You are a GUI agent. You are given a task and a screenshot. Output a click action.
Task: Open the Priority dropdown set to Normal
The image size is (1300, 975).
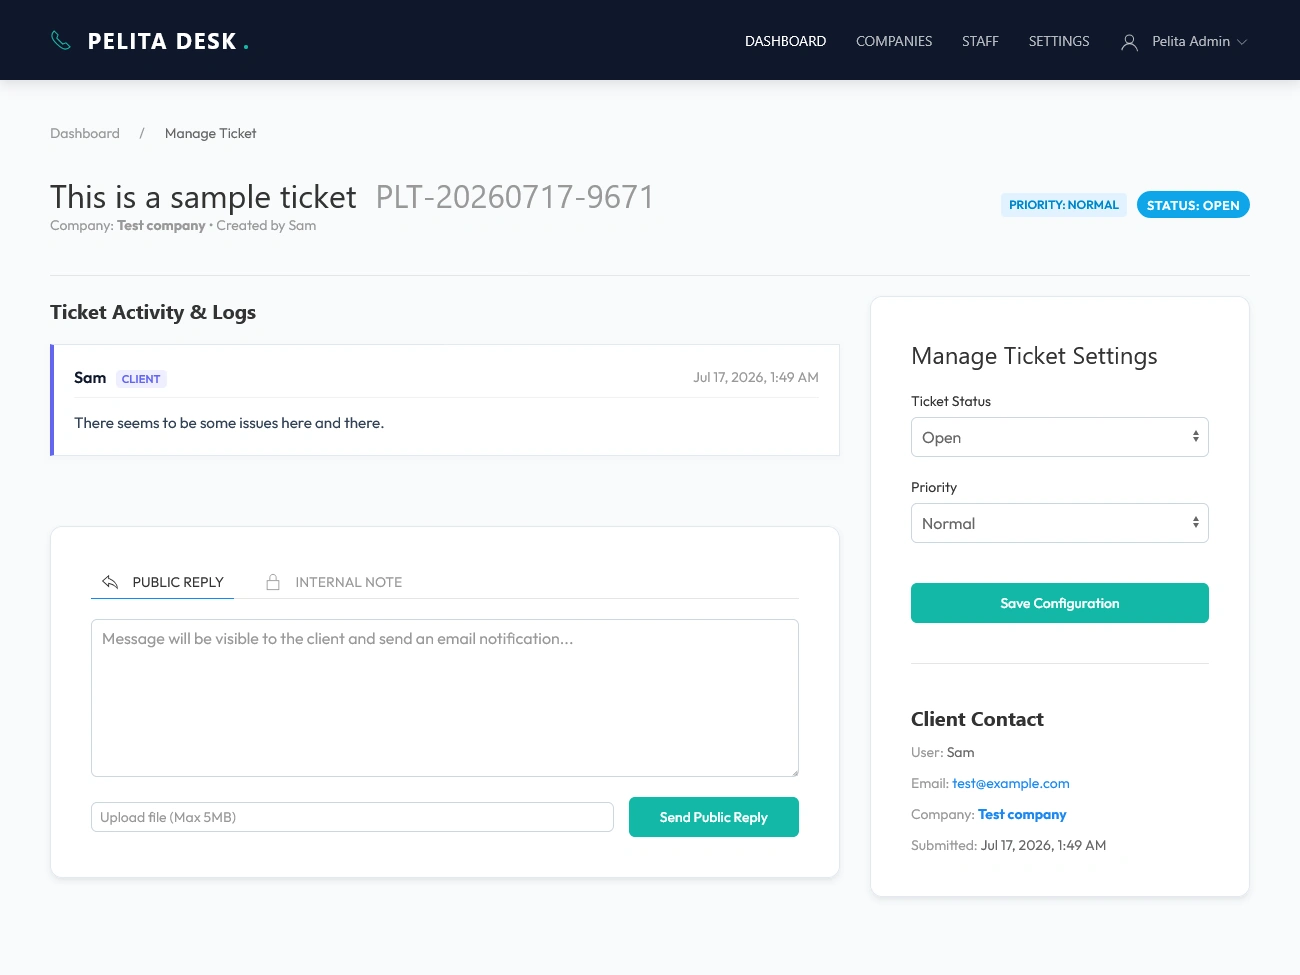[1060, 523]
